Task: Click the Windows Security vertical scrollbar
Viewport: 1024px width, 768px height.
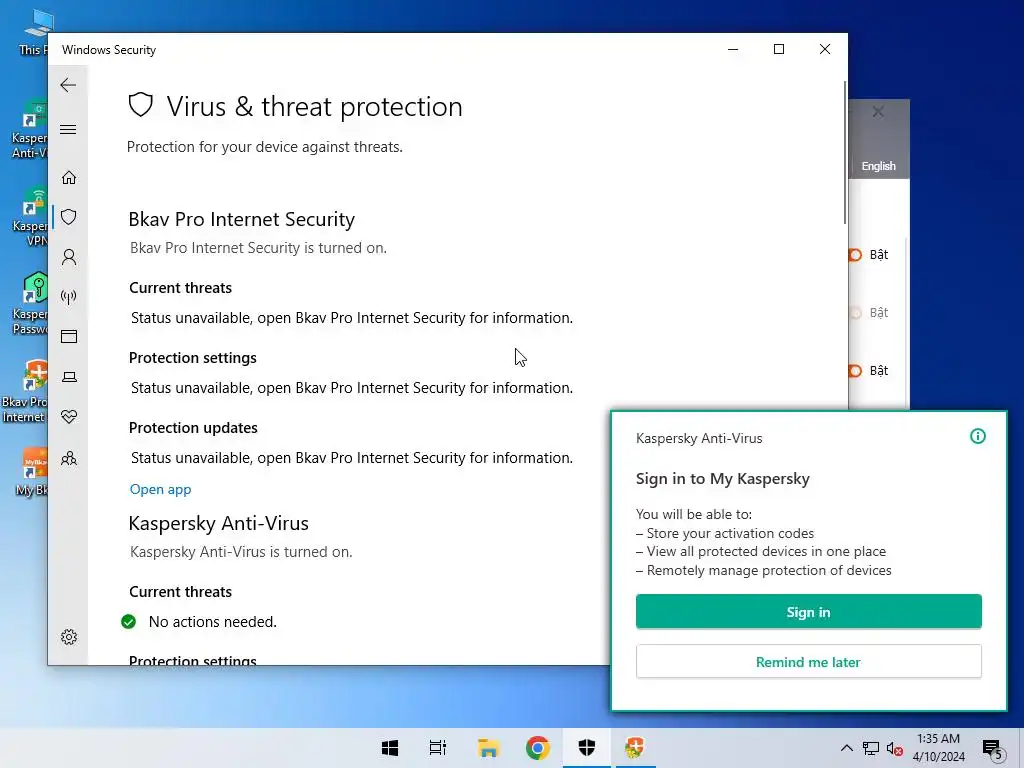Action: coord(844,152)
